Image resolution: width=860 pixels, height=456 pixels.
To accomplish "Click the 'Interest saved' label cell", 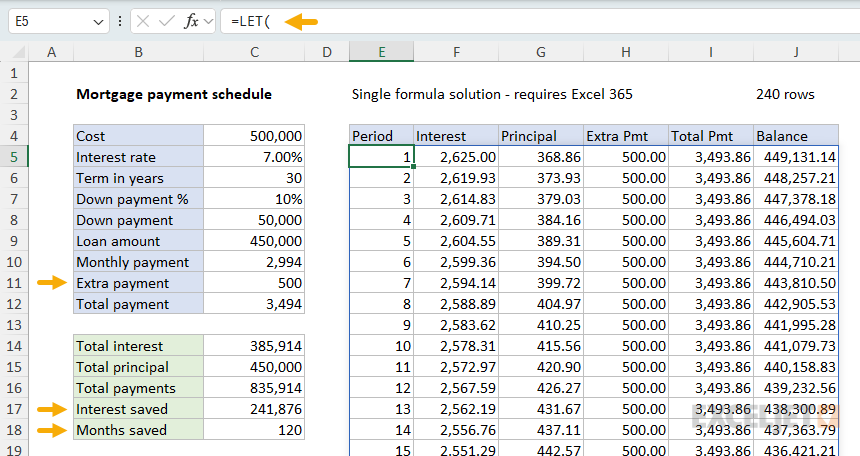I will pyautogui.click(x=138, y=409).
